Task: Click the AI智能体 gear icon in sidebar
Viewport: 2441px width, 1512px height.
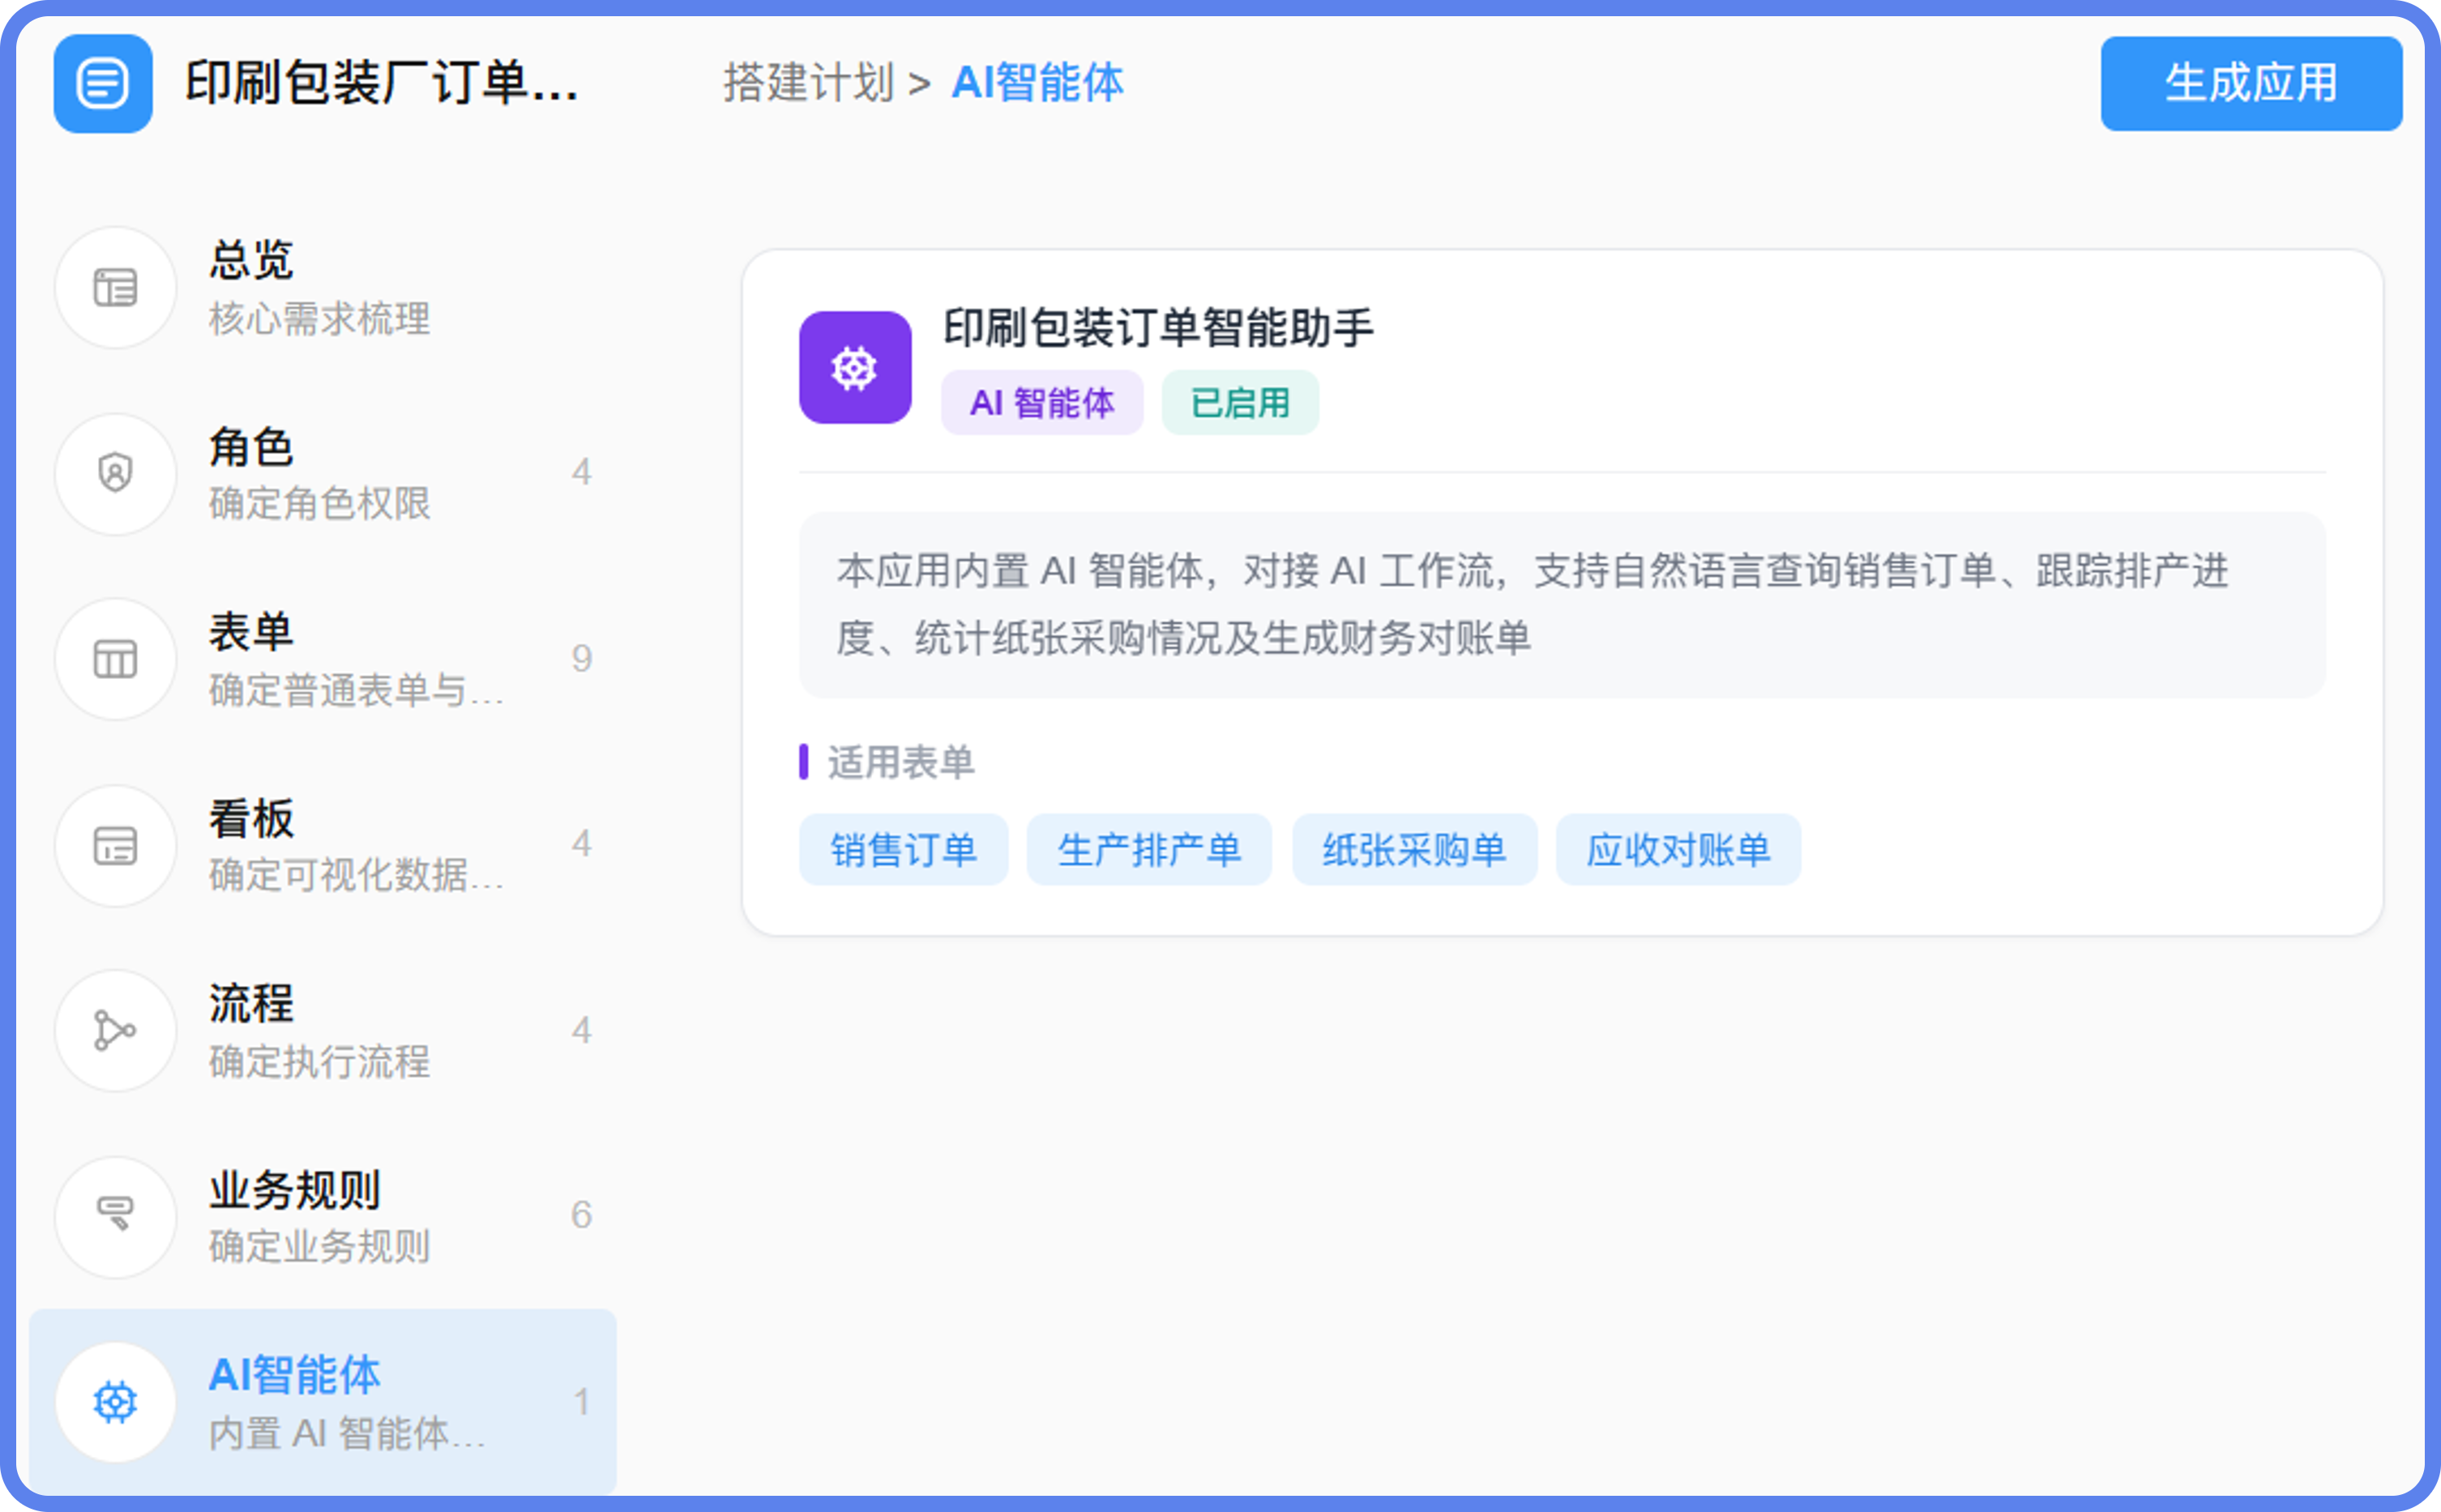Action: pyautogui.click(x=116, y=1402)
